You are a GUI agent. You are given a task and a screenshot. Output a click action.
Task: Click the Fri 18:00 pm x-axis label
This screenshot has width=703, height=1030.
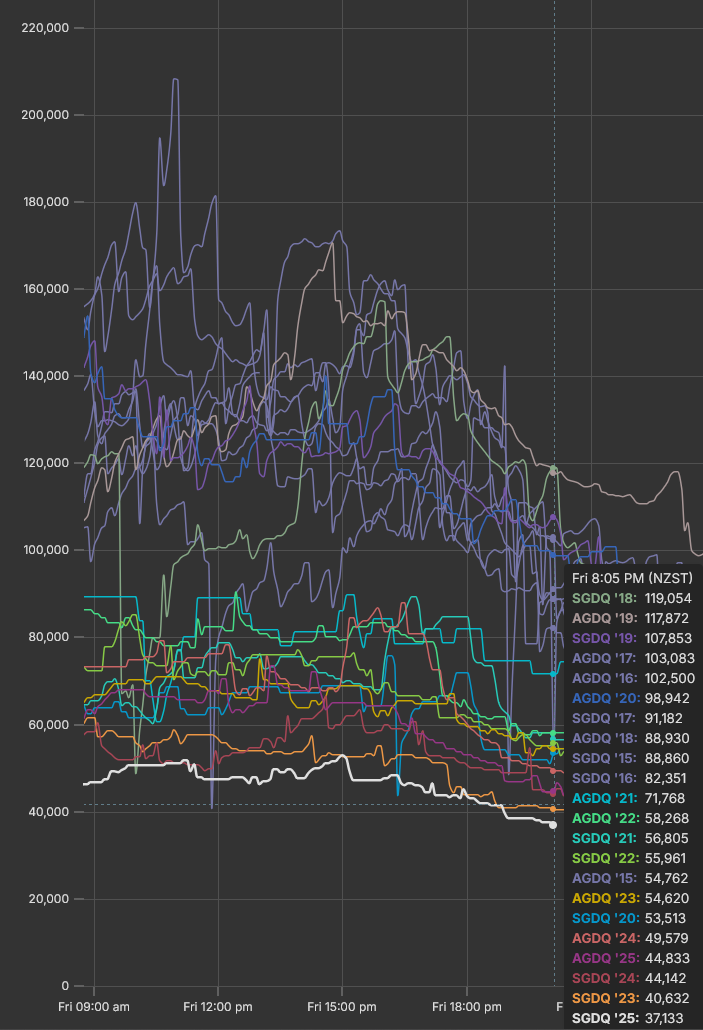(x=466, y=1007)
